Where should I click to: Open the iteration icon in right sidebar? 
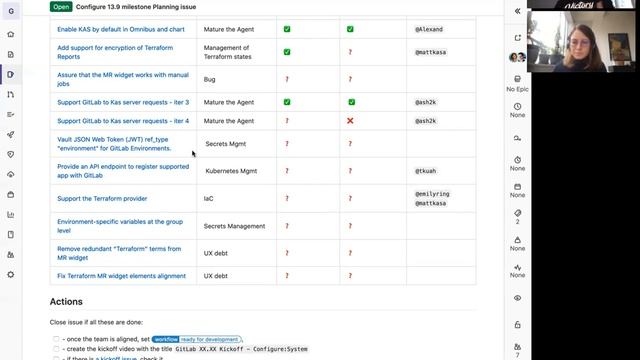pos(517,139)
